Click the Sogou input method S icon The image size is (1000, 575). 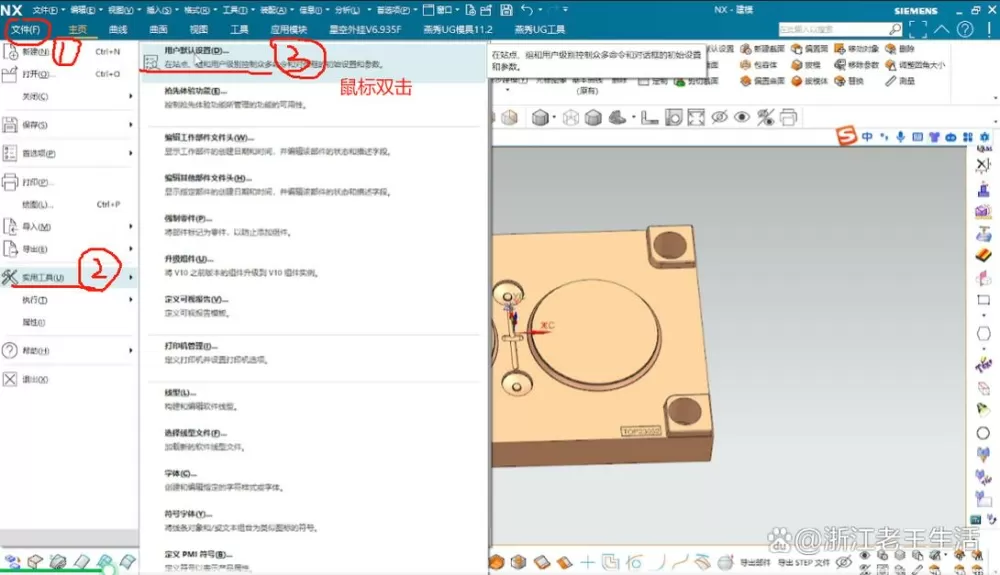point(846,136)
